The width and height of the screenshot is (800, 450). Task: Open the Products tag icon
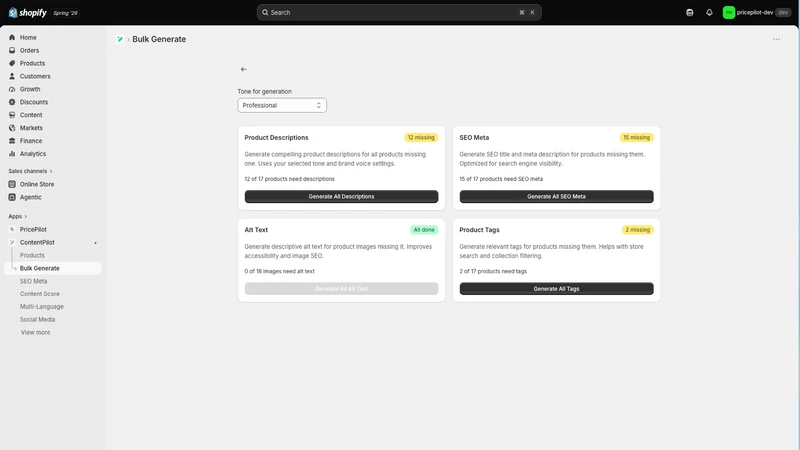[12, 63]
